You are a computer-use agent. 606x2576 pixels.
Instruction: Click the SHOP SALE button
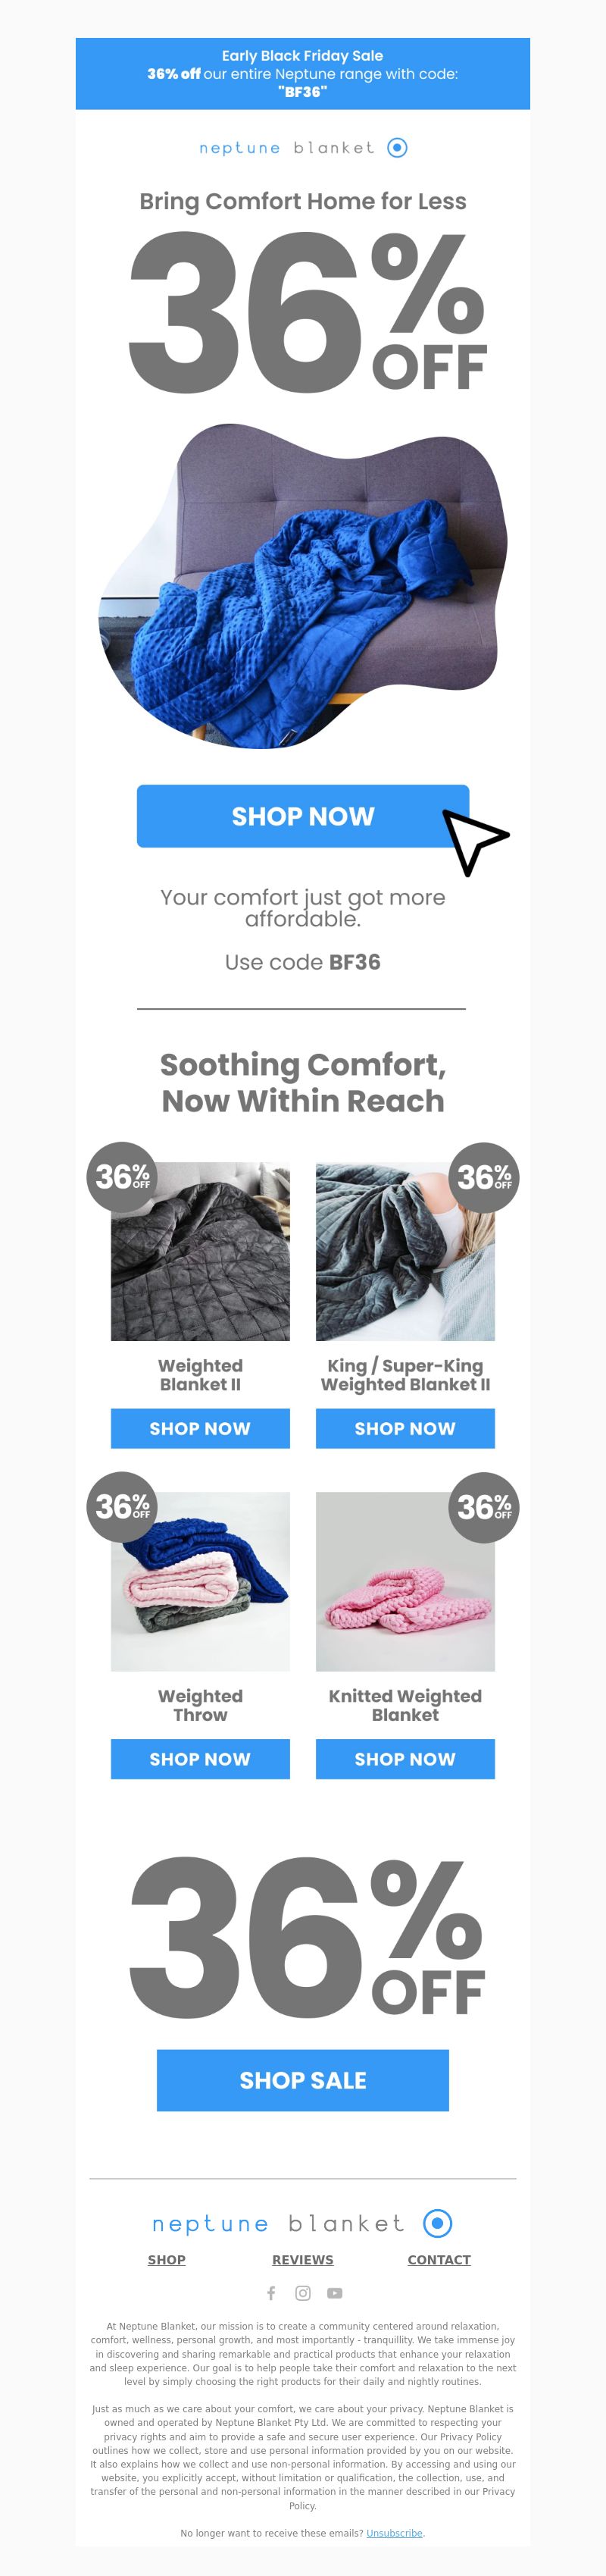point(303,2080)
